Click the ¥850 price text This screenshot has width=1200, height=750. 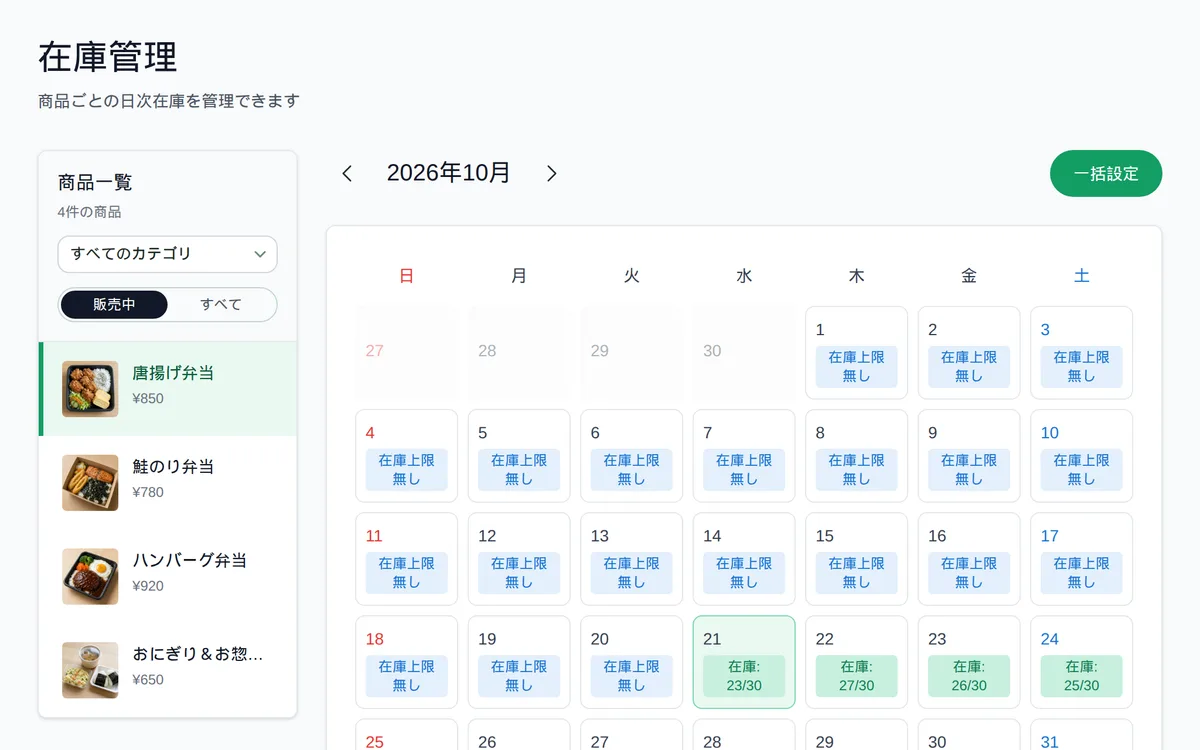tap(148, 399)
